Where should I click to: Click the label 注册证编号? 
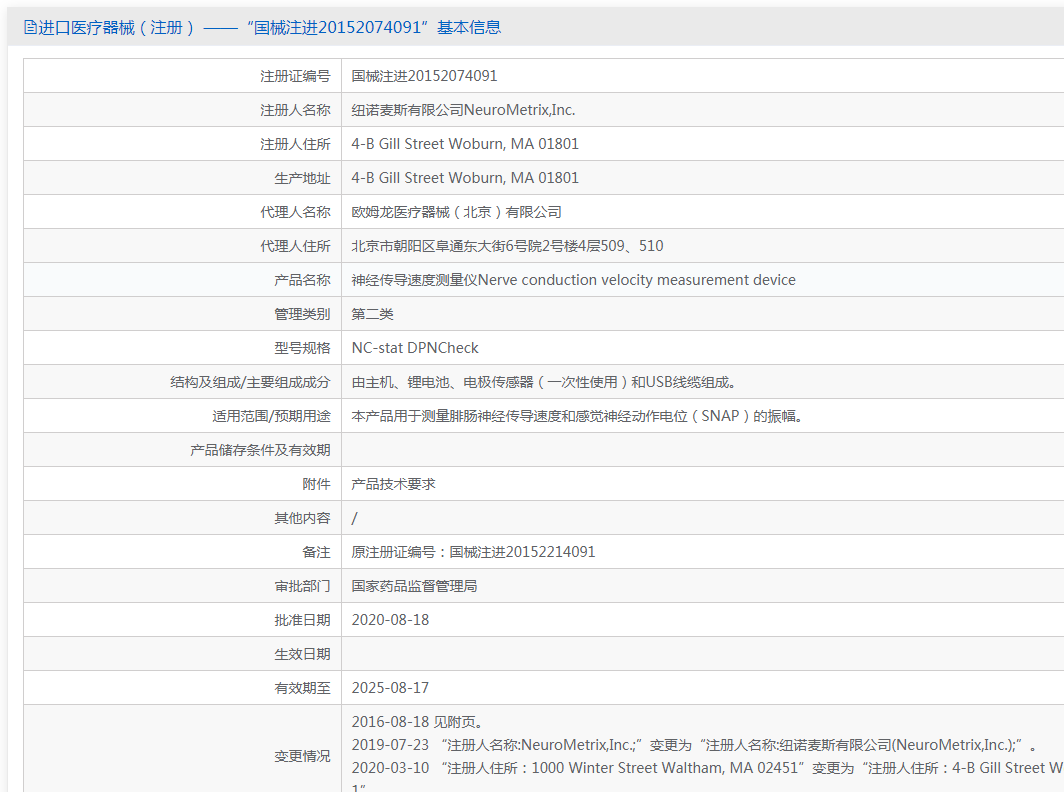tap(295, 76)
